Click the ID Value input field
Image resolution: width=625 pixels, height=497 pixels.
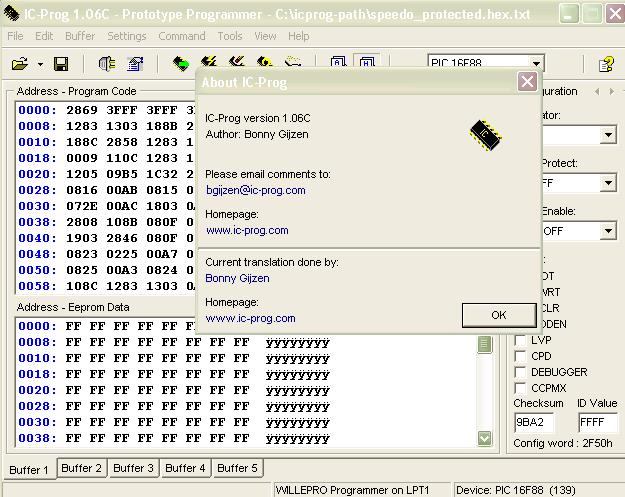[598, 423]
